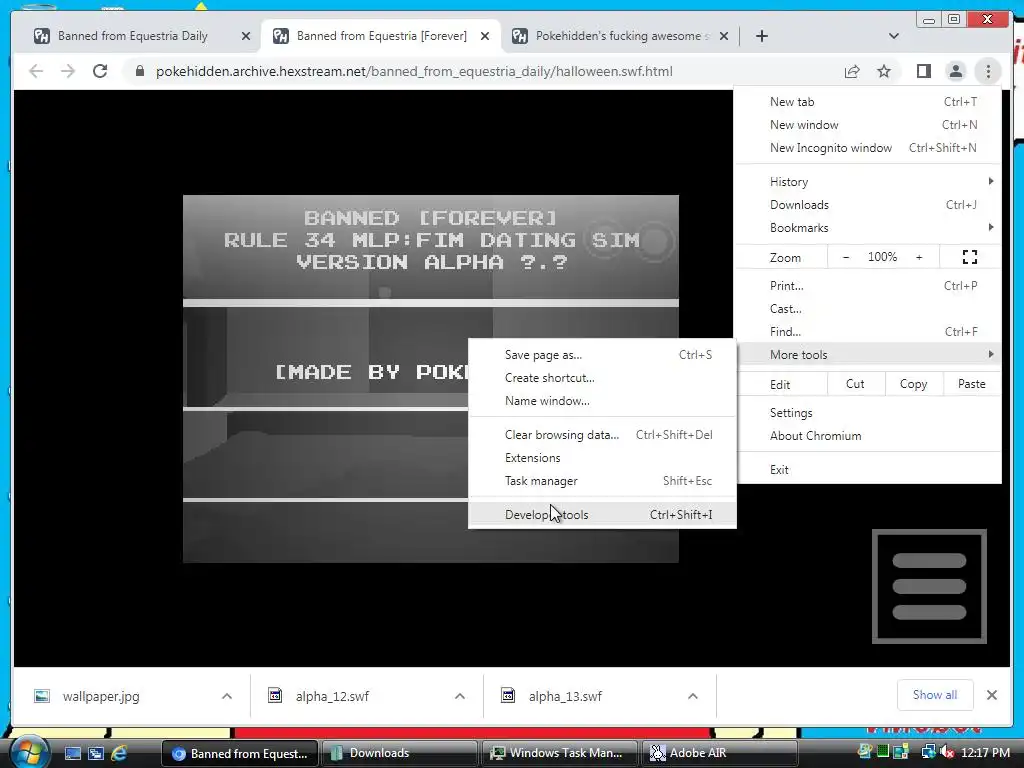Click the share page icon
This screenshot has height=768, width=1024.
tap(852, 71)
